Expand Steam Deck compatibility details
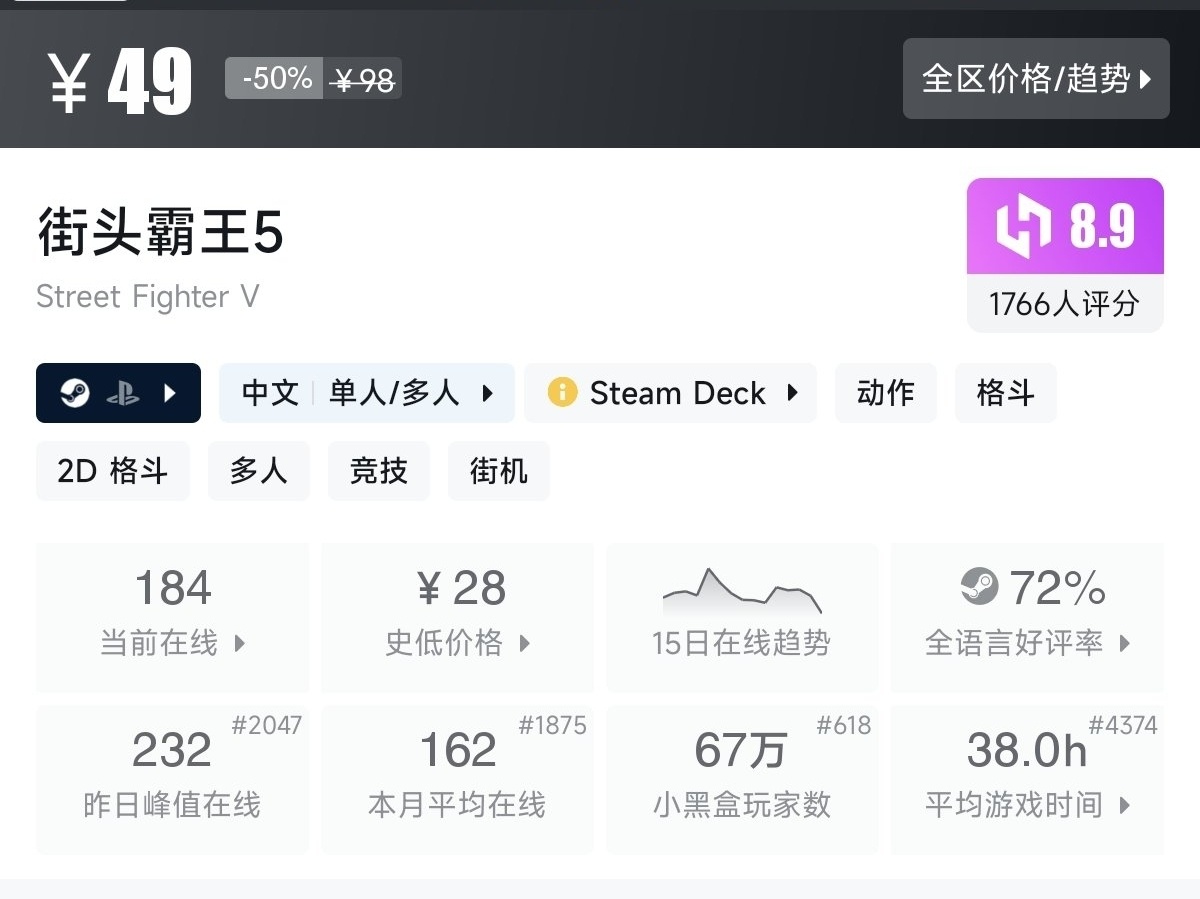The image size is (1200, 899). click(792, 393)
